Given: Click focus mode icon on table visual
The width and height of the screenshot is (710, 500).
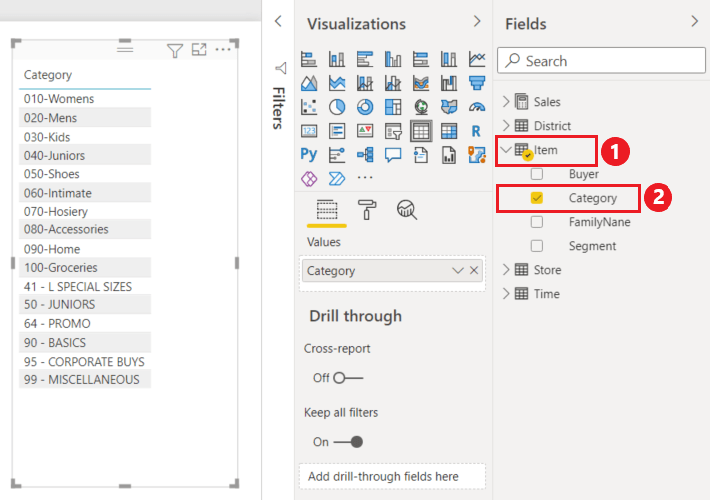Looking at the screenshot, I should point(199,49).
